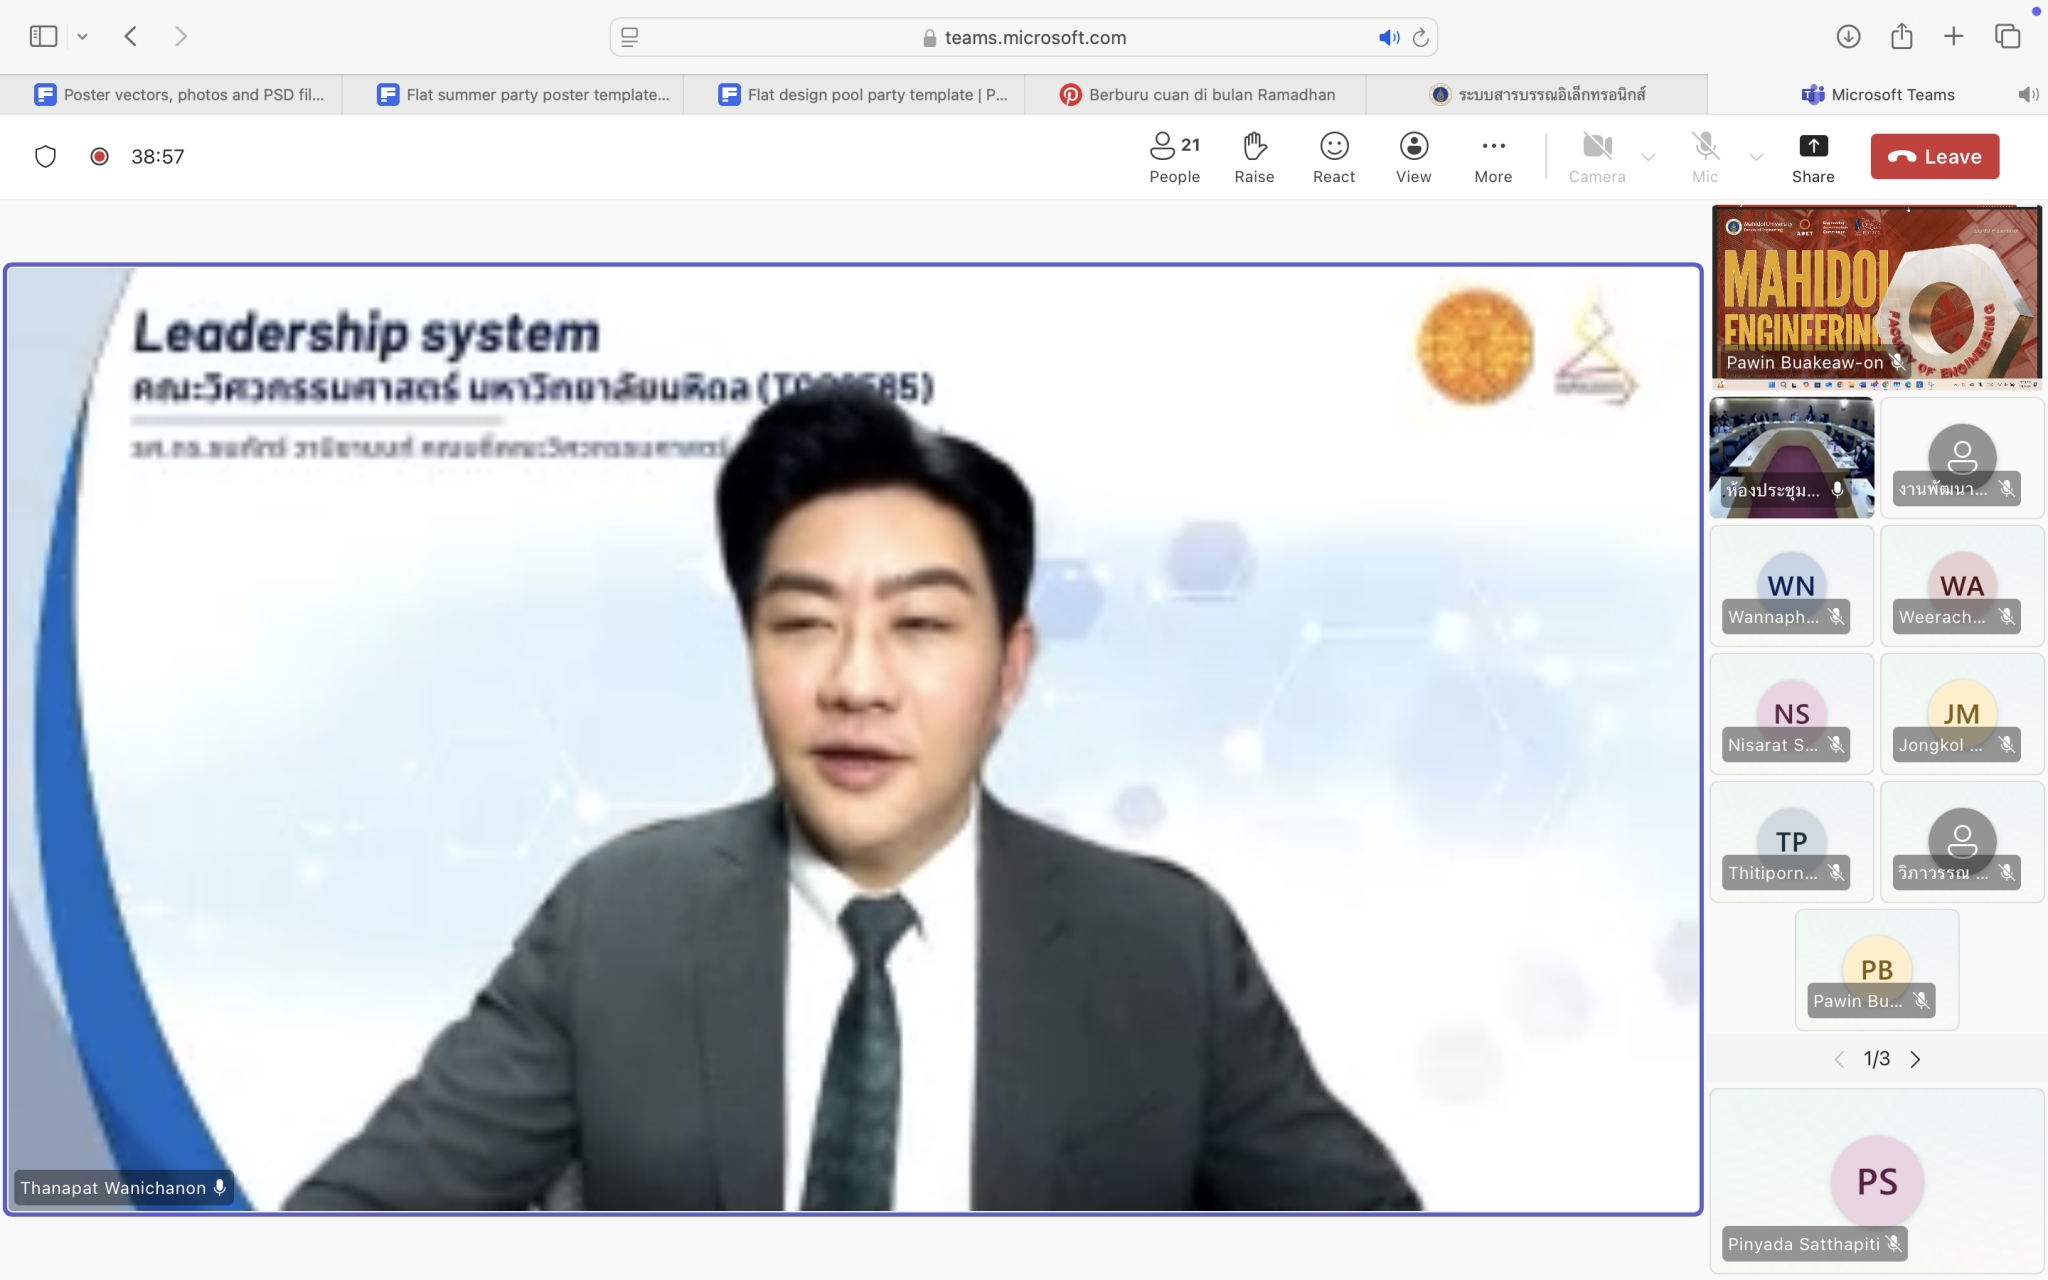Click the Raise hand icon

click(x=1254, y=157)
